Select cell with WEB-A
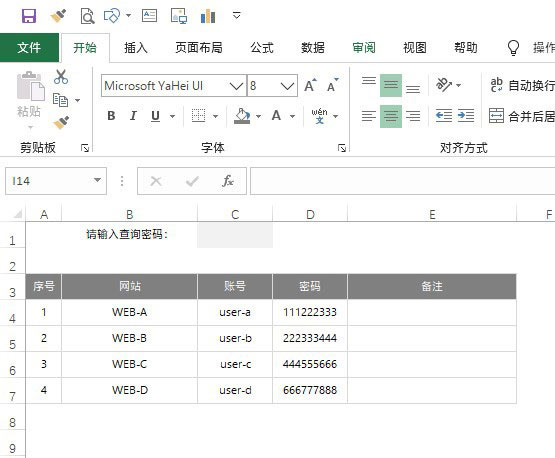 130,312
